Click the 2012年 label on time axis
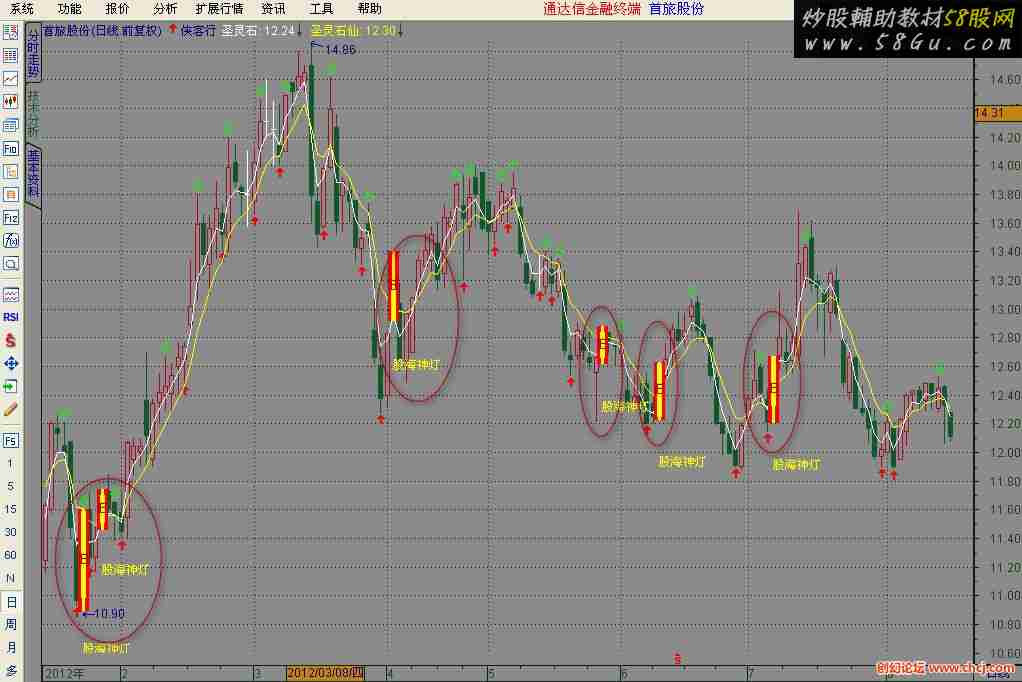1022x682 pixels. tap(64, 674)
